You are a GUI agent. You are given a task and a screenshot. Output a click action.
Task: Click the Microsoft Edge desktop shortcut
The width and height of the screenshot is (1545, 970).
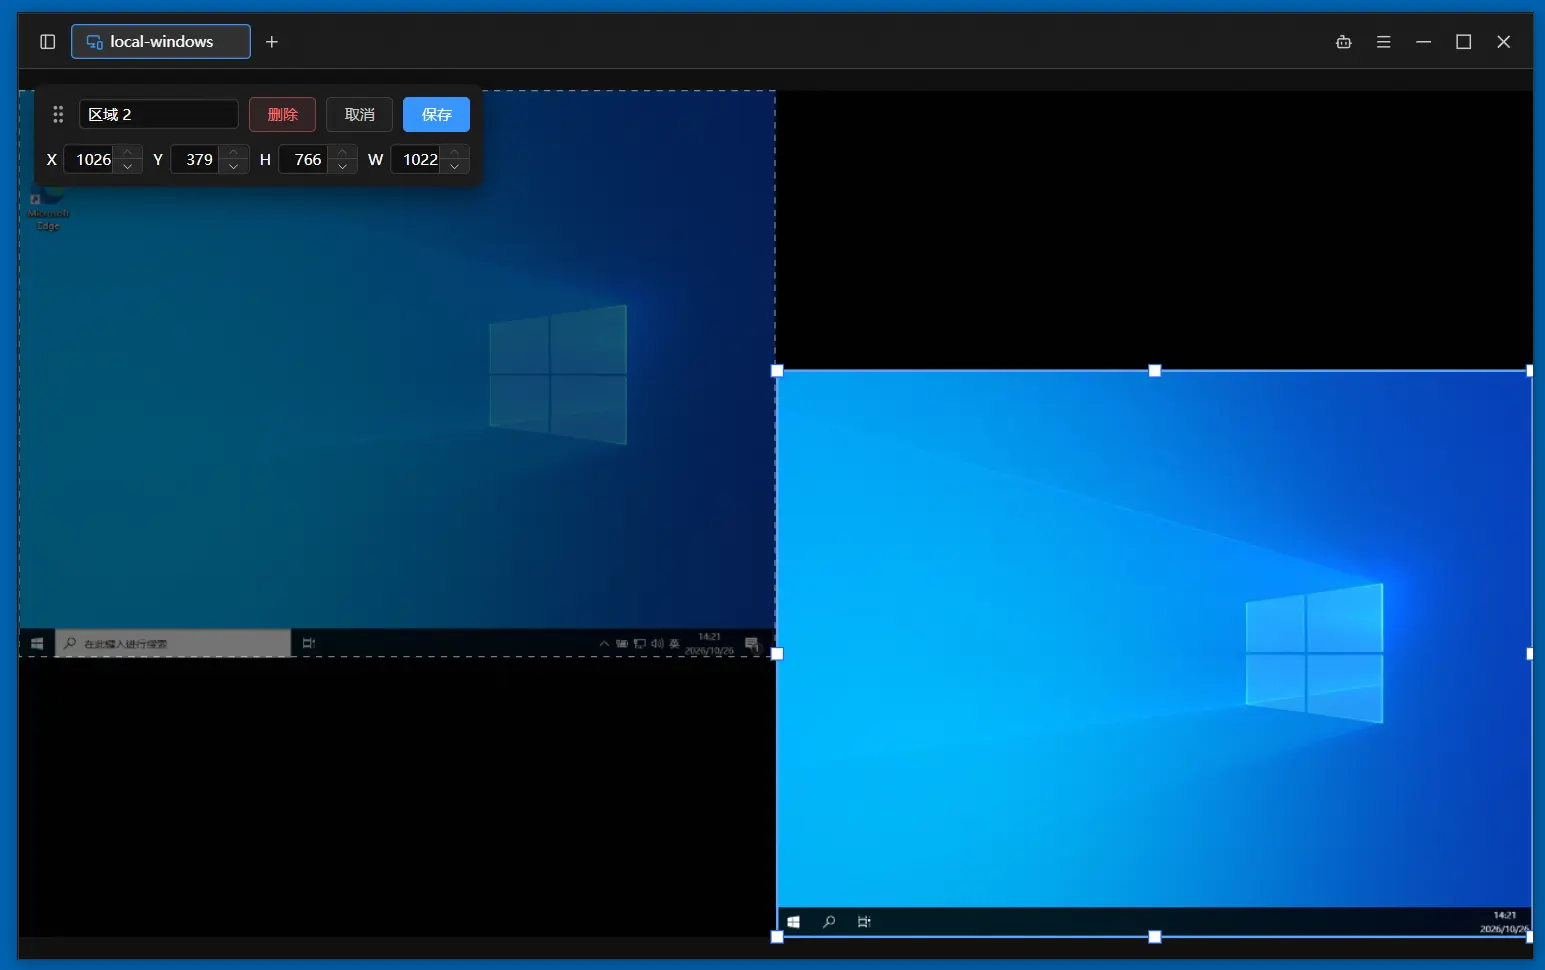pyautogui.click(x=48, y=210)
